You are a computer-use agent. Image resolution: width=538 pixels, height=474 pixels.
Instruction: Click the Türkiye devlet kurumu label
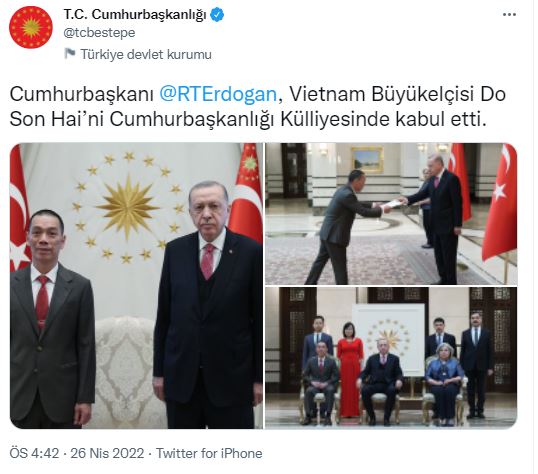146,54
